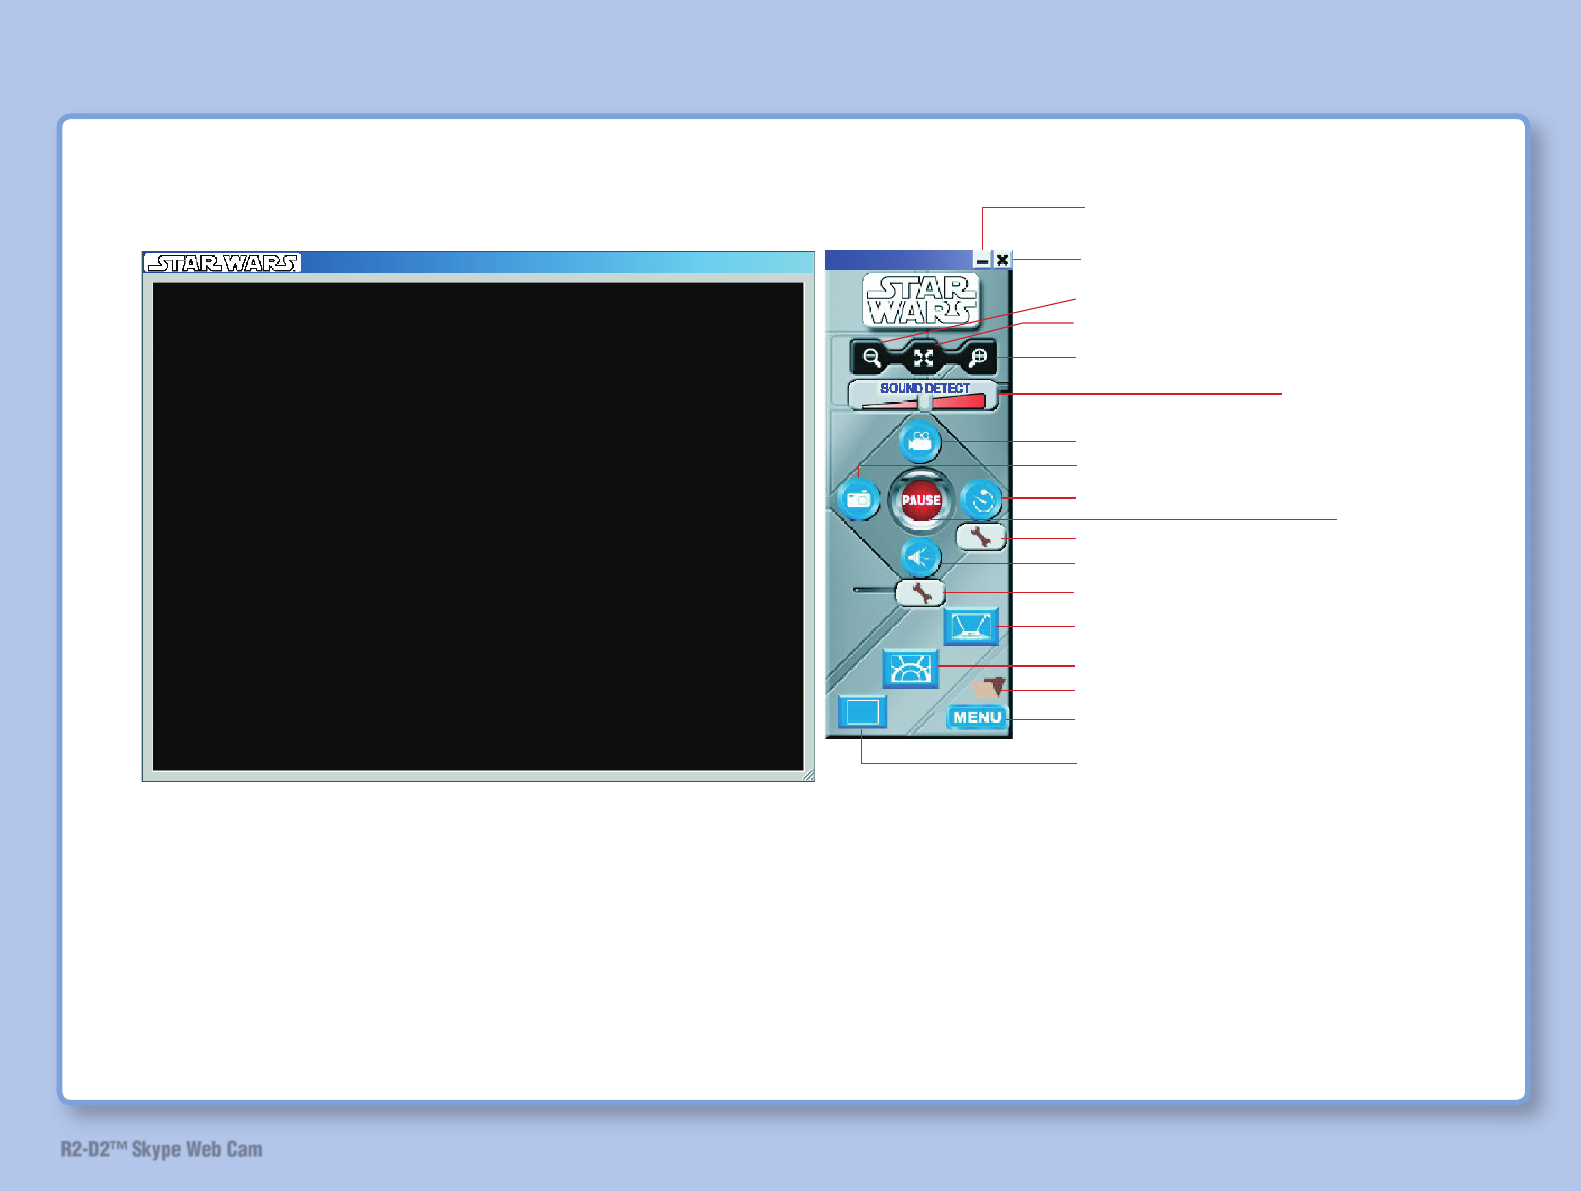Select the plain blue square frame button
The width and height of the screenshot is (1582, 1191).
click(x=862, y=712)
